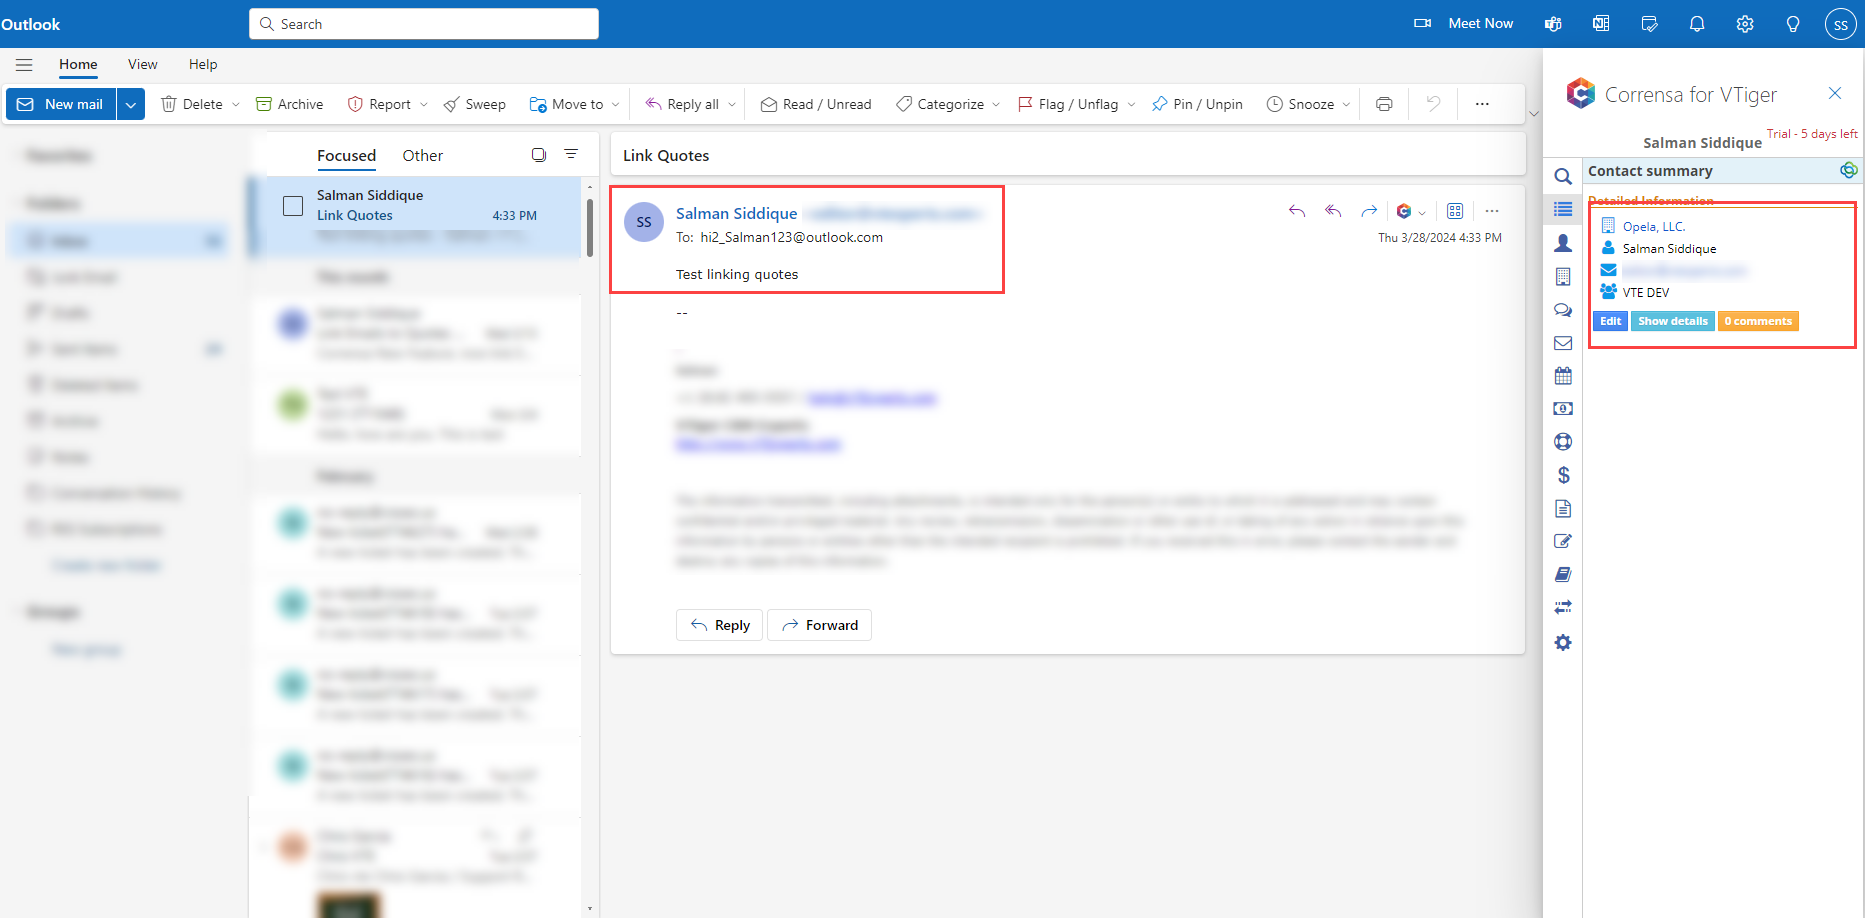Open the calendar icon in Corrensa sidebar
This screenshot has width=1865, height=918.
click(x=1563, y=376)
